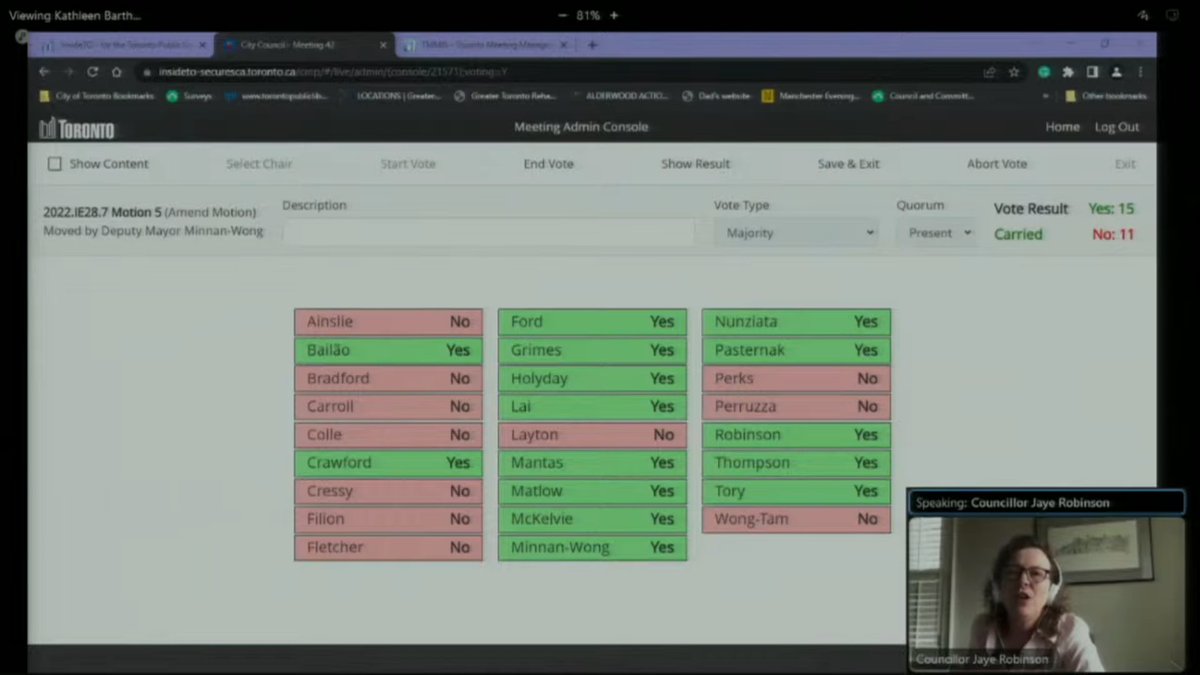The width and height of the screenshot is (1200, 675).
Task: Open the Extensions puzzle-piece icon
Action: (1068, 72)
